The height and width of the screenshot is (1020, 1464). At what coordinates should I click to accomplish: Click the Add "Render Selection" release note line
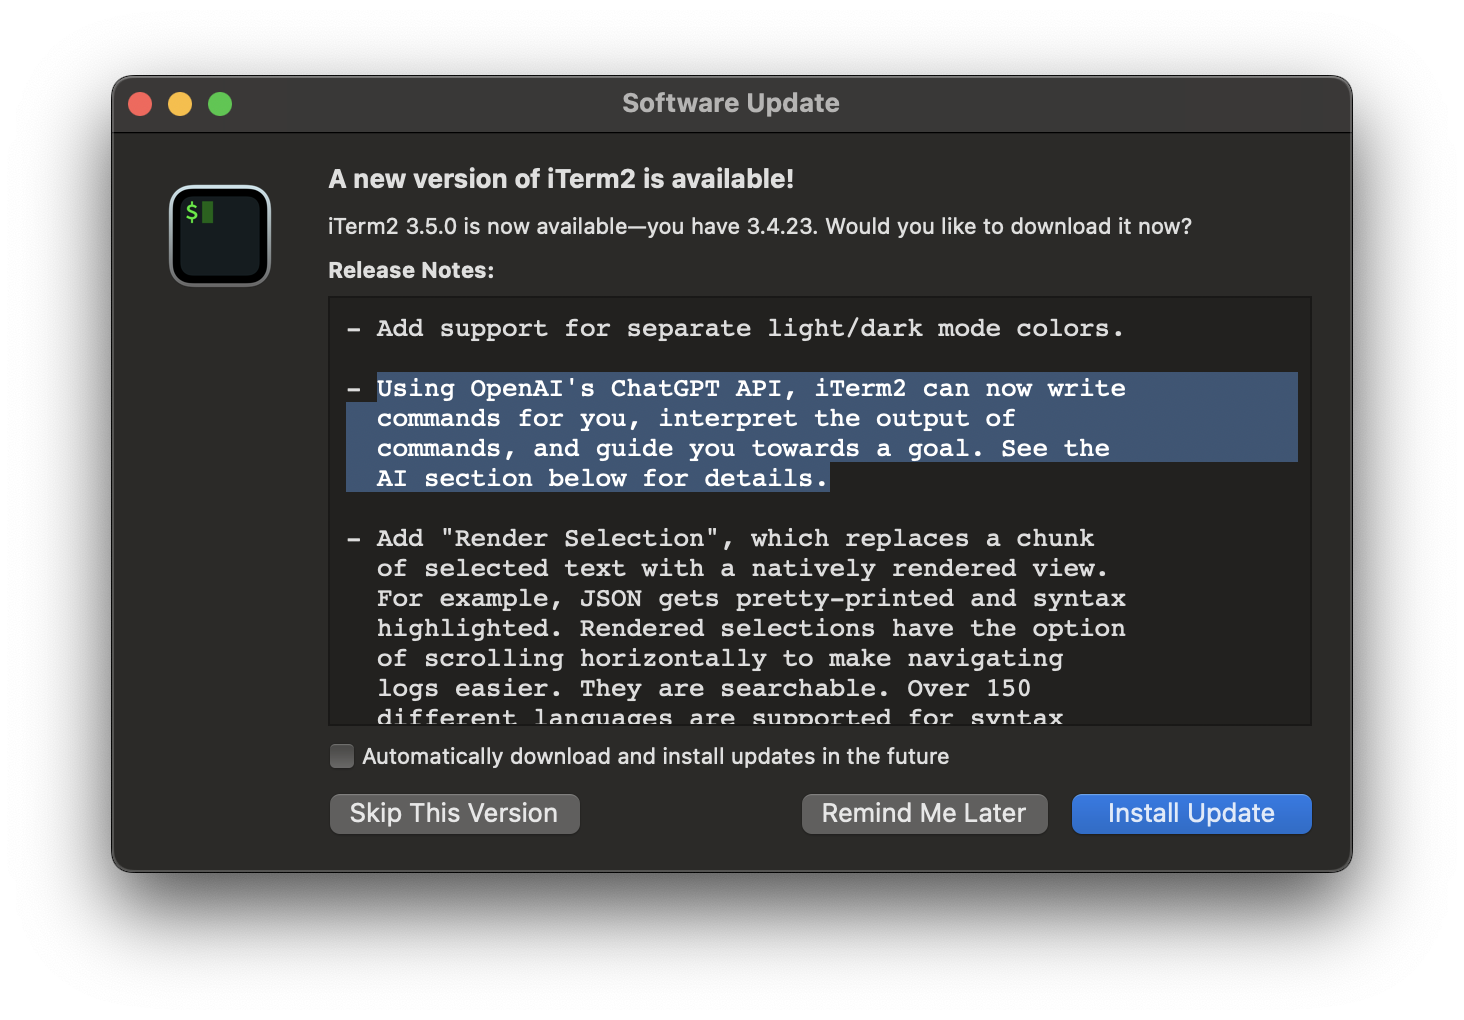tap(735, 538)
